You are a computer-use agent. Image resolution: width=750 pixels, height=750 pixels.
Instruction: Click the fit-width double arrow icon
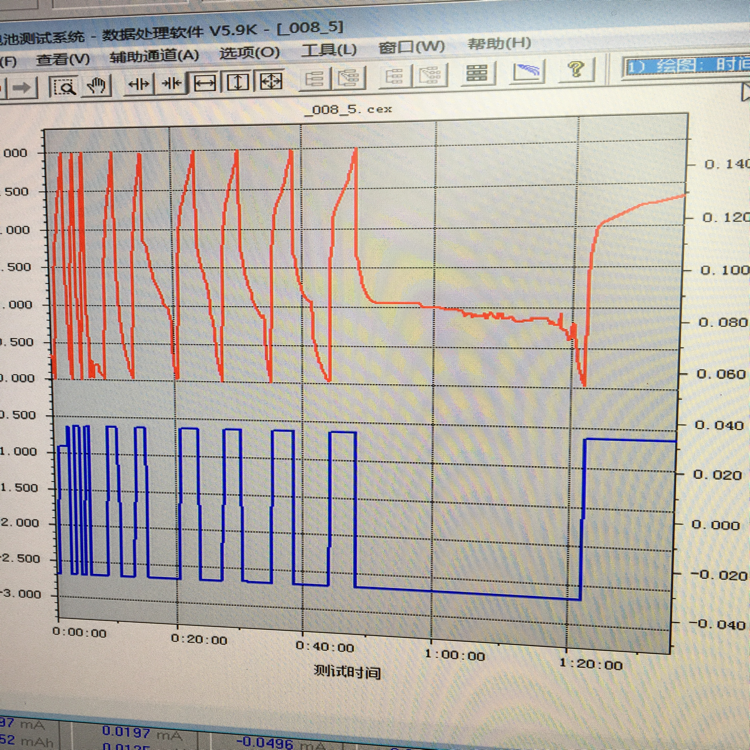(205, 83)
